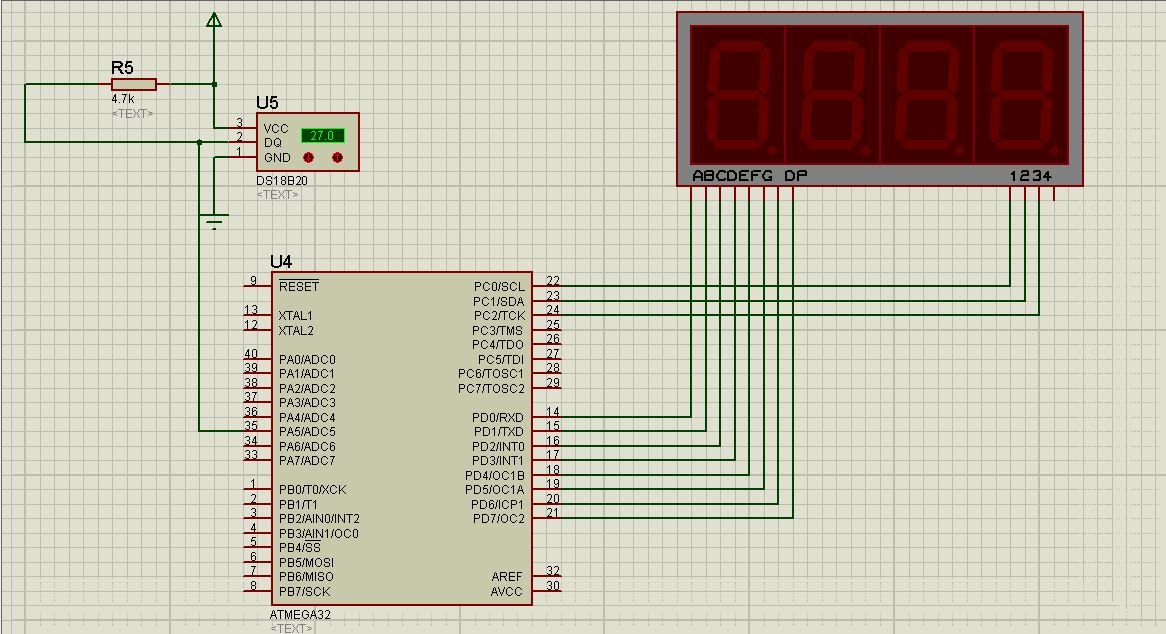The height and width of the screenshot is (634, 1166).
Task: Click pin number 32 beside AREF
Action: point(553,570)
